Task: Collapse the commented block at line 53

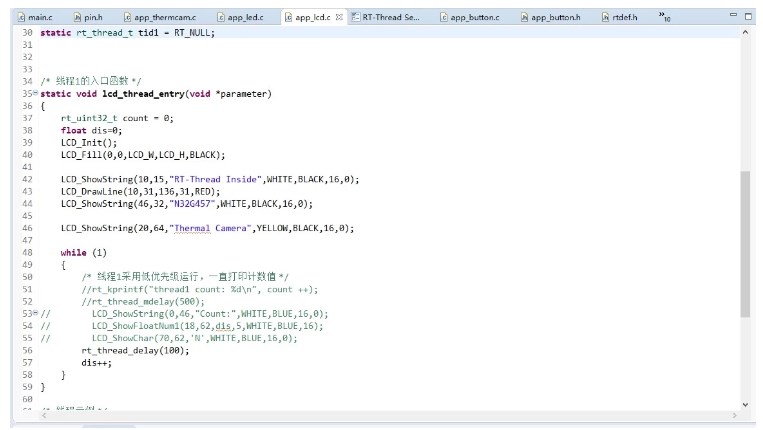Action: tap(36, 312)
